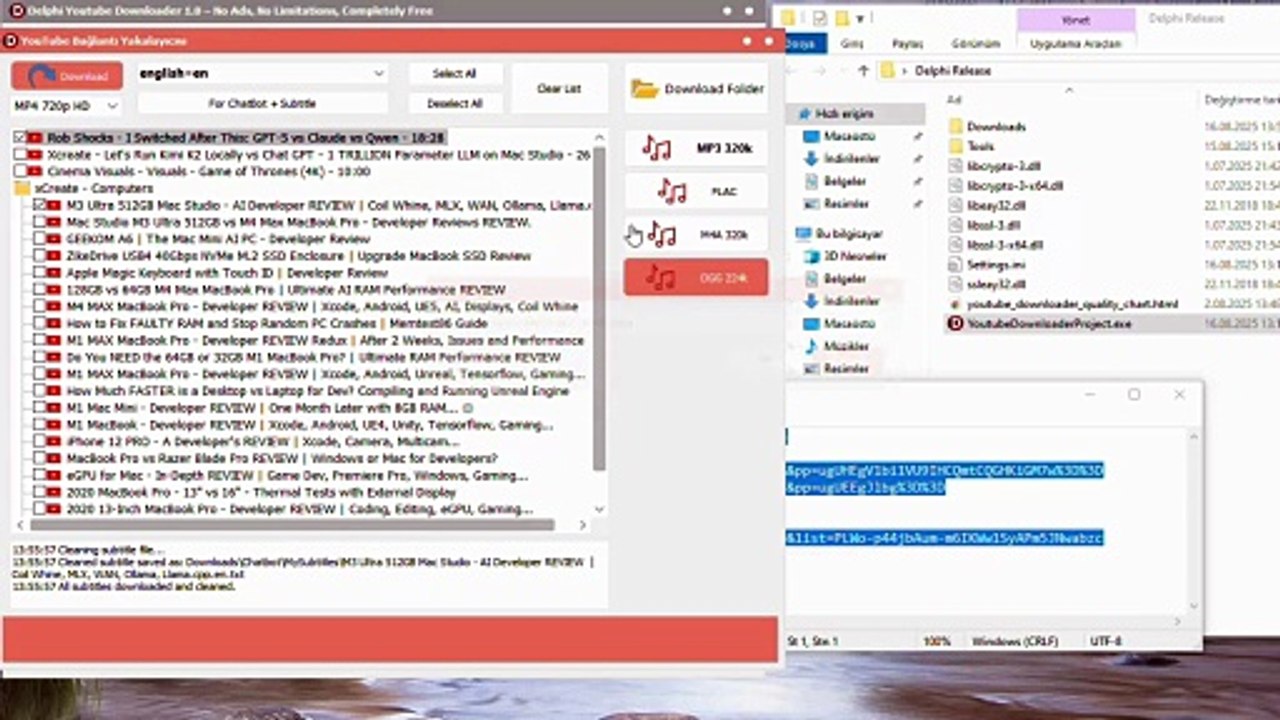Viewport: 1280px width, 720px height.
Task: Open the Görünüm ribbon tab
Action: 974,44
